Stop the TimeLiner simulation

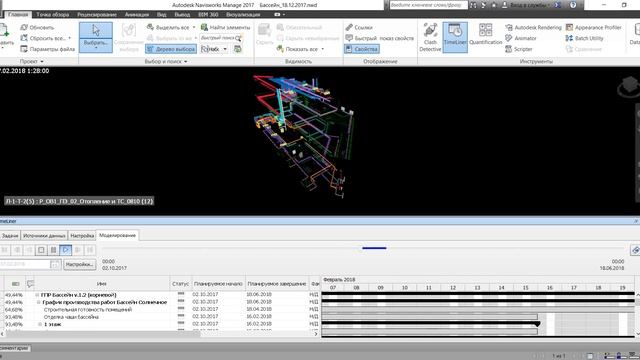pos(41,250)
